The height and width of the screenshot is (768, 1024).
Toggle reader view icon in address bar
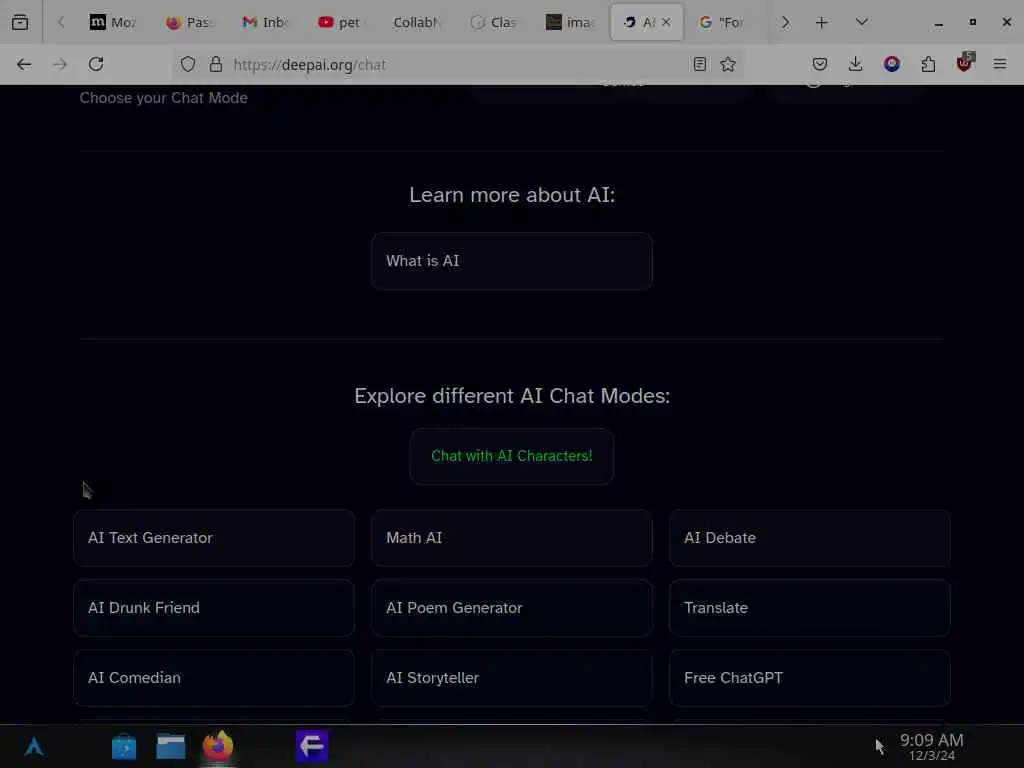click(x=699, y=64)
